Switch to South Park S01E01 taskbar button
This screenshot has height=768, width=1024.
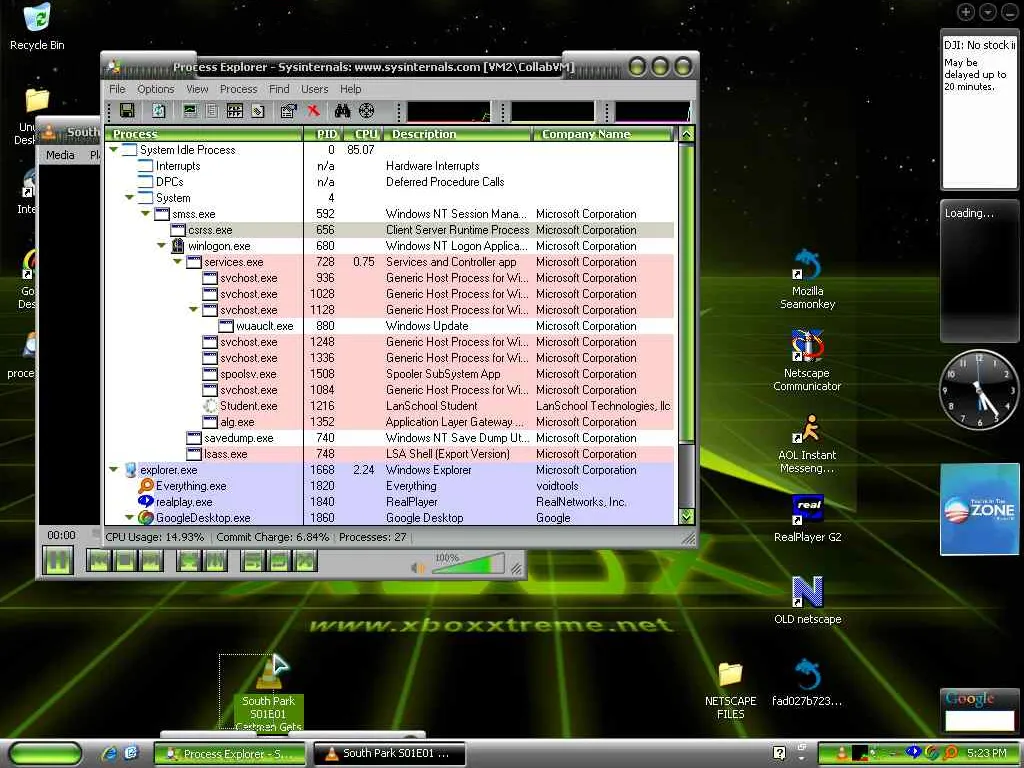pyautogui.click(x=390, y=753)
